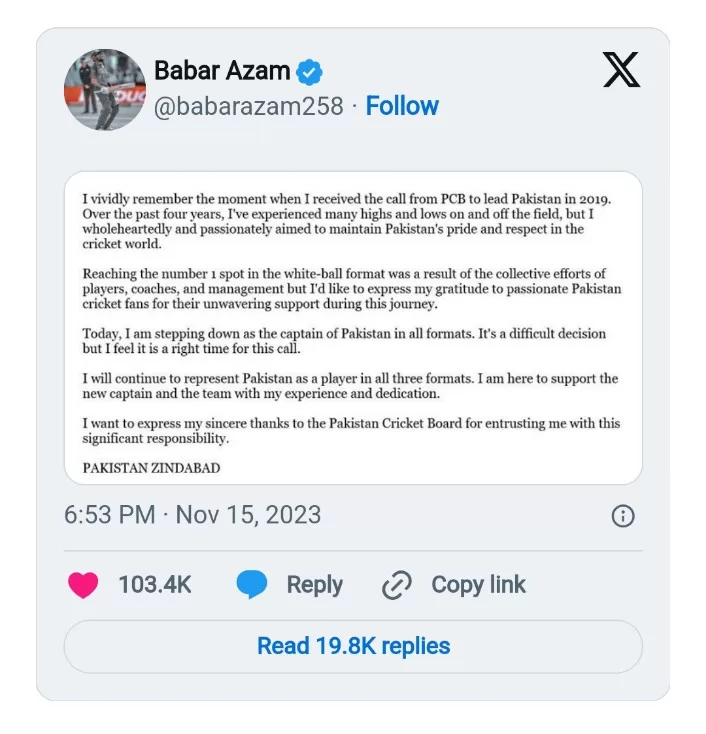Like the tweet with the heart icon
Image resolution: width=706 pixels, height=734 pixels.
pos(83,585)
